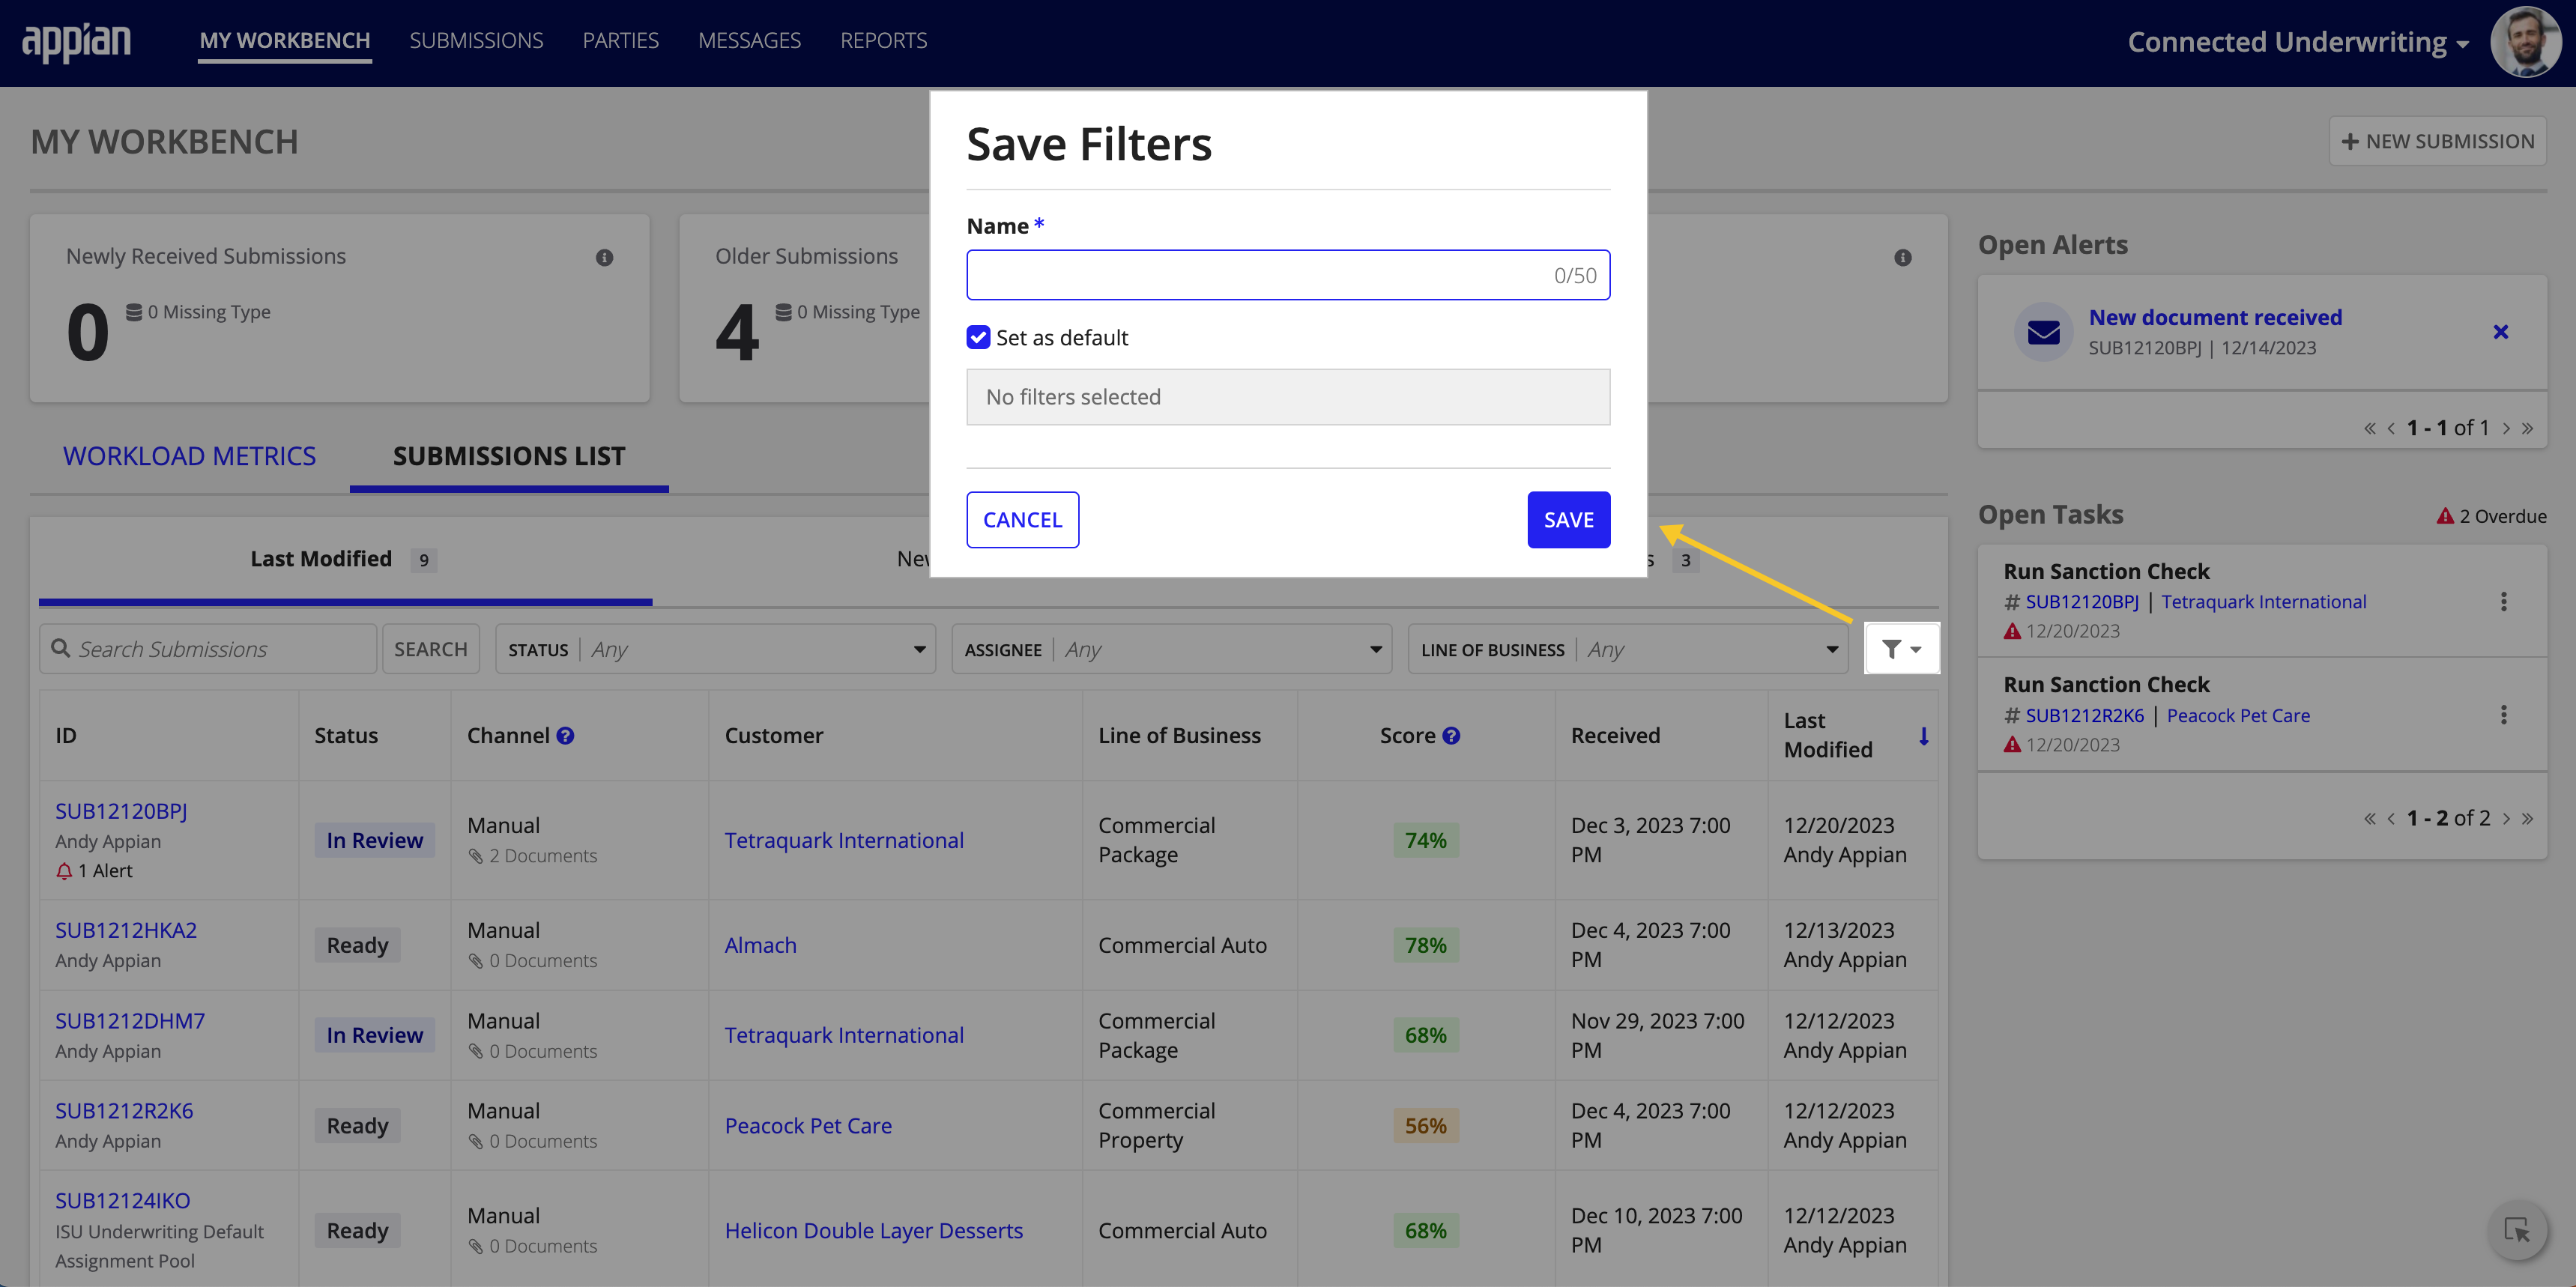Screen dimensions: 2576x1287
Task: Click the filter Name input field
Action: point(1288,275)
